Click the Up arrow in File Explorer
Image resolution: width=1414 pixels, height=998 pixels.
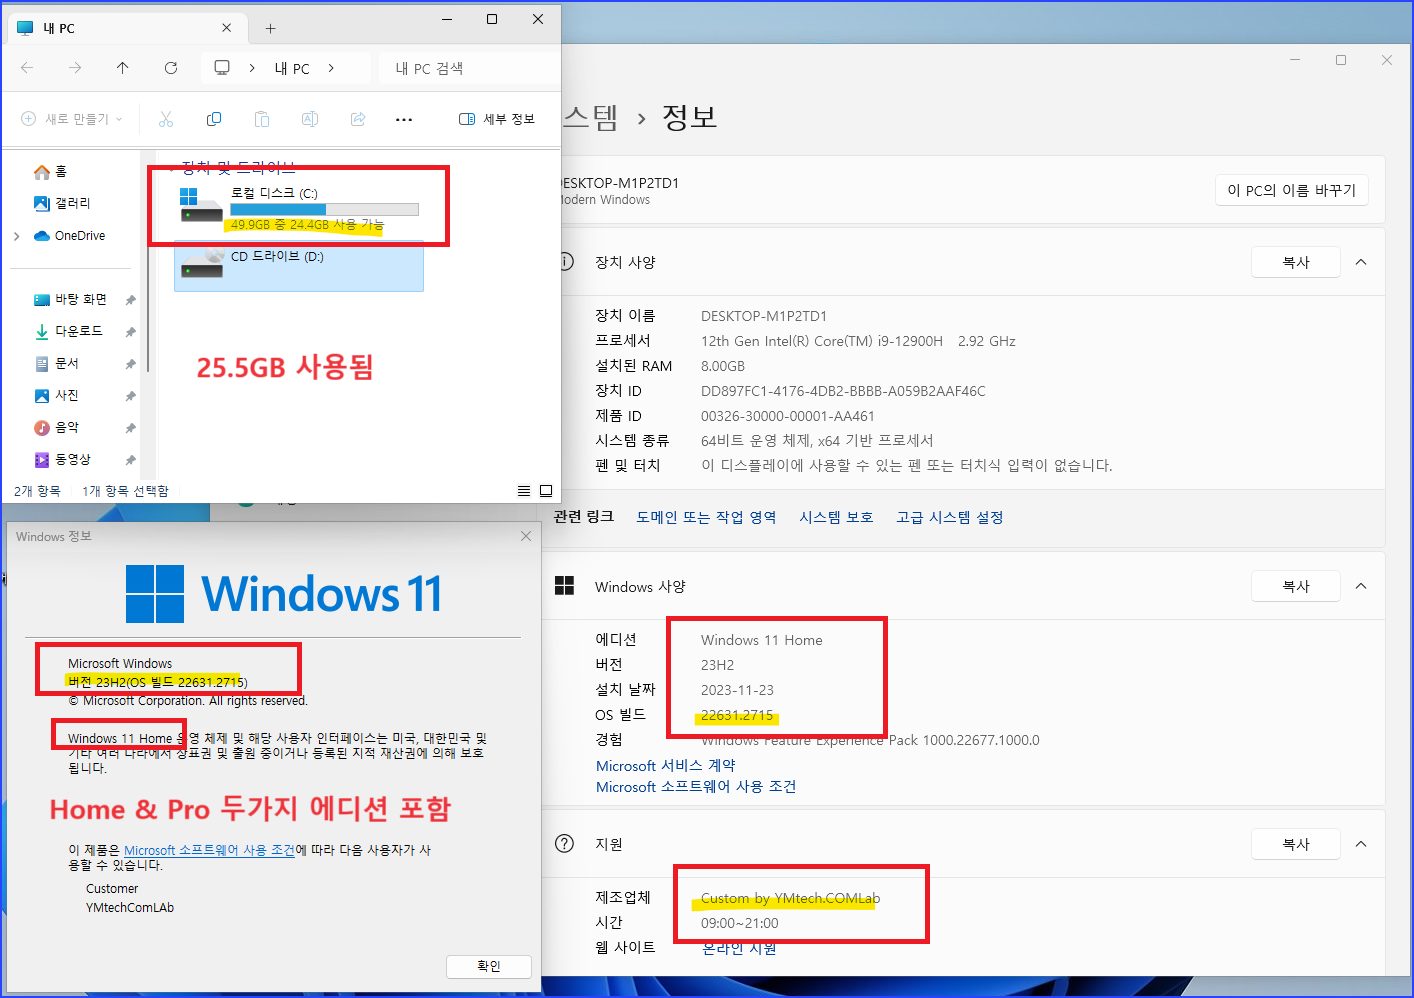tap(123, 68)
